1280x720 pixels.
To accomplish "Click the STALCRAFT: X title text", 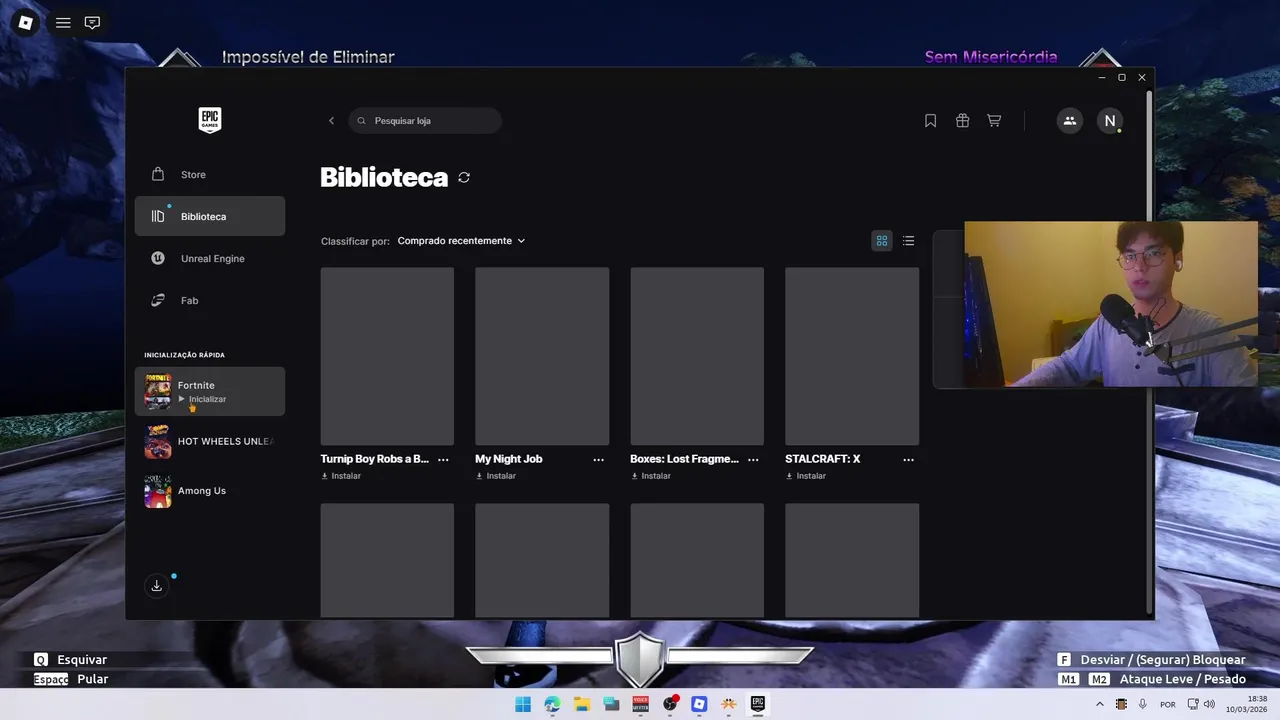I will [823, 459].
